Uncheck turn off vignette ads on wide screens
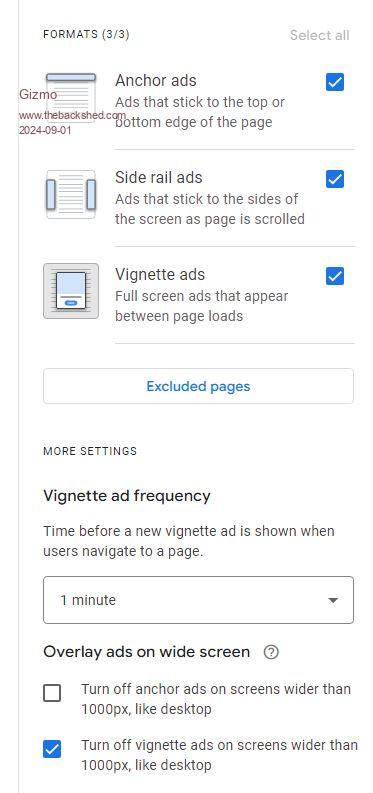This screenshot has width=373, height=793. pyautogui.click(x=52, y=749)
